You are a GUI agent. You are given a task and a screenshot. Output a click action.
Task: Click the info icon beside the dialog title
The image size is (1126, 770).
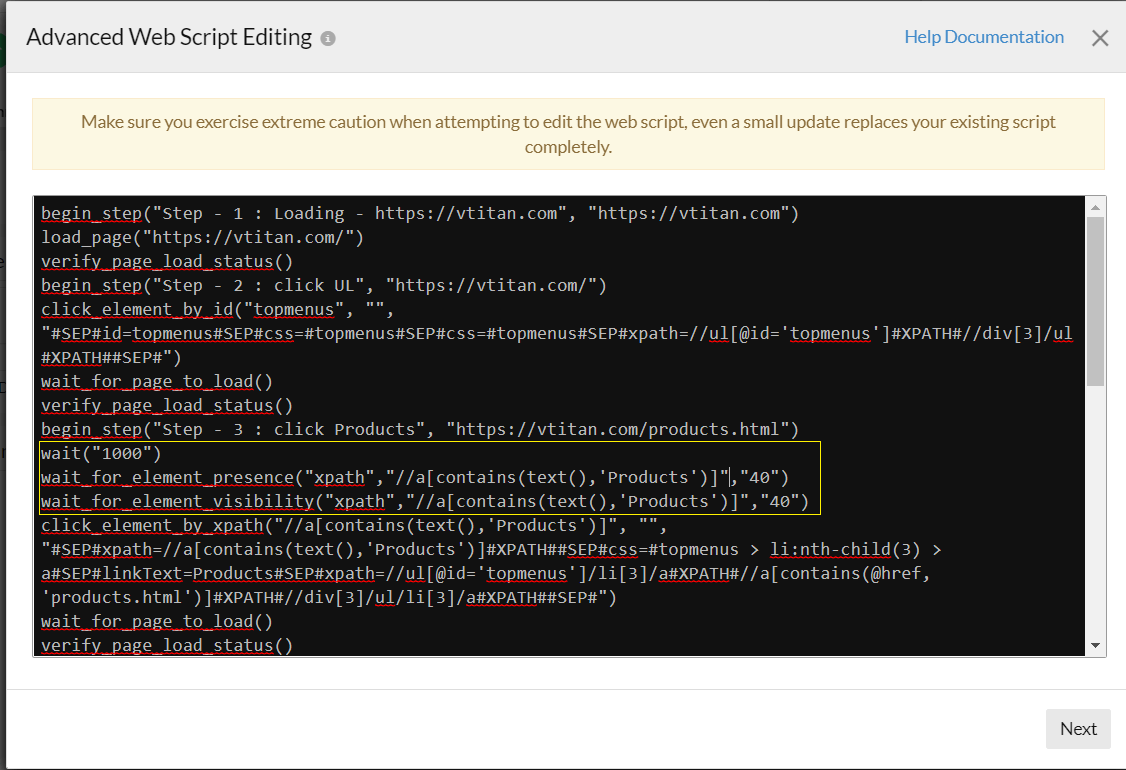pyautogui.click(x=328, y=39)
